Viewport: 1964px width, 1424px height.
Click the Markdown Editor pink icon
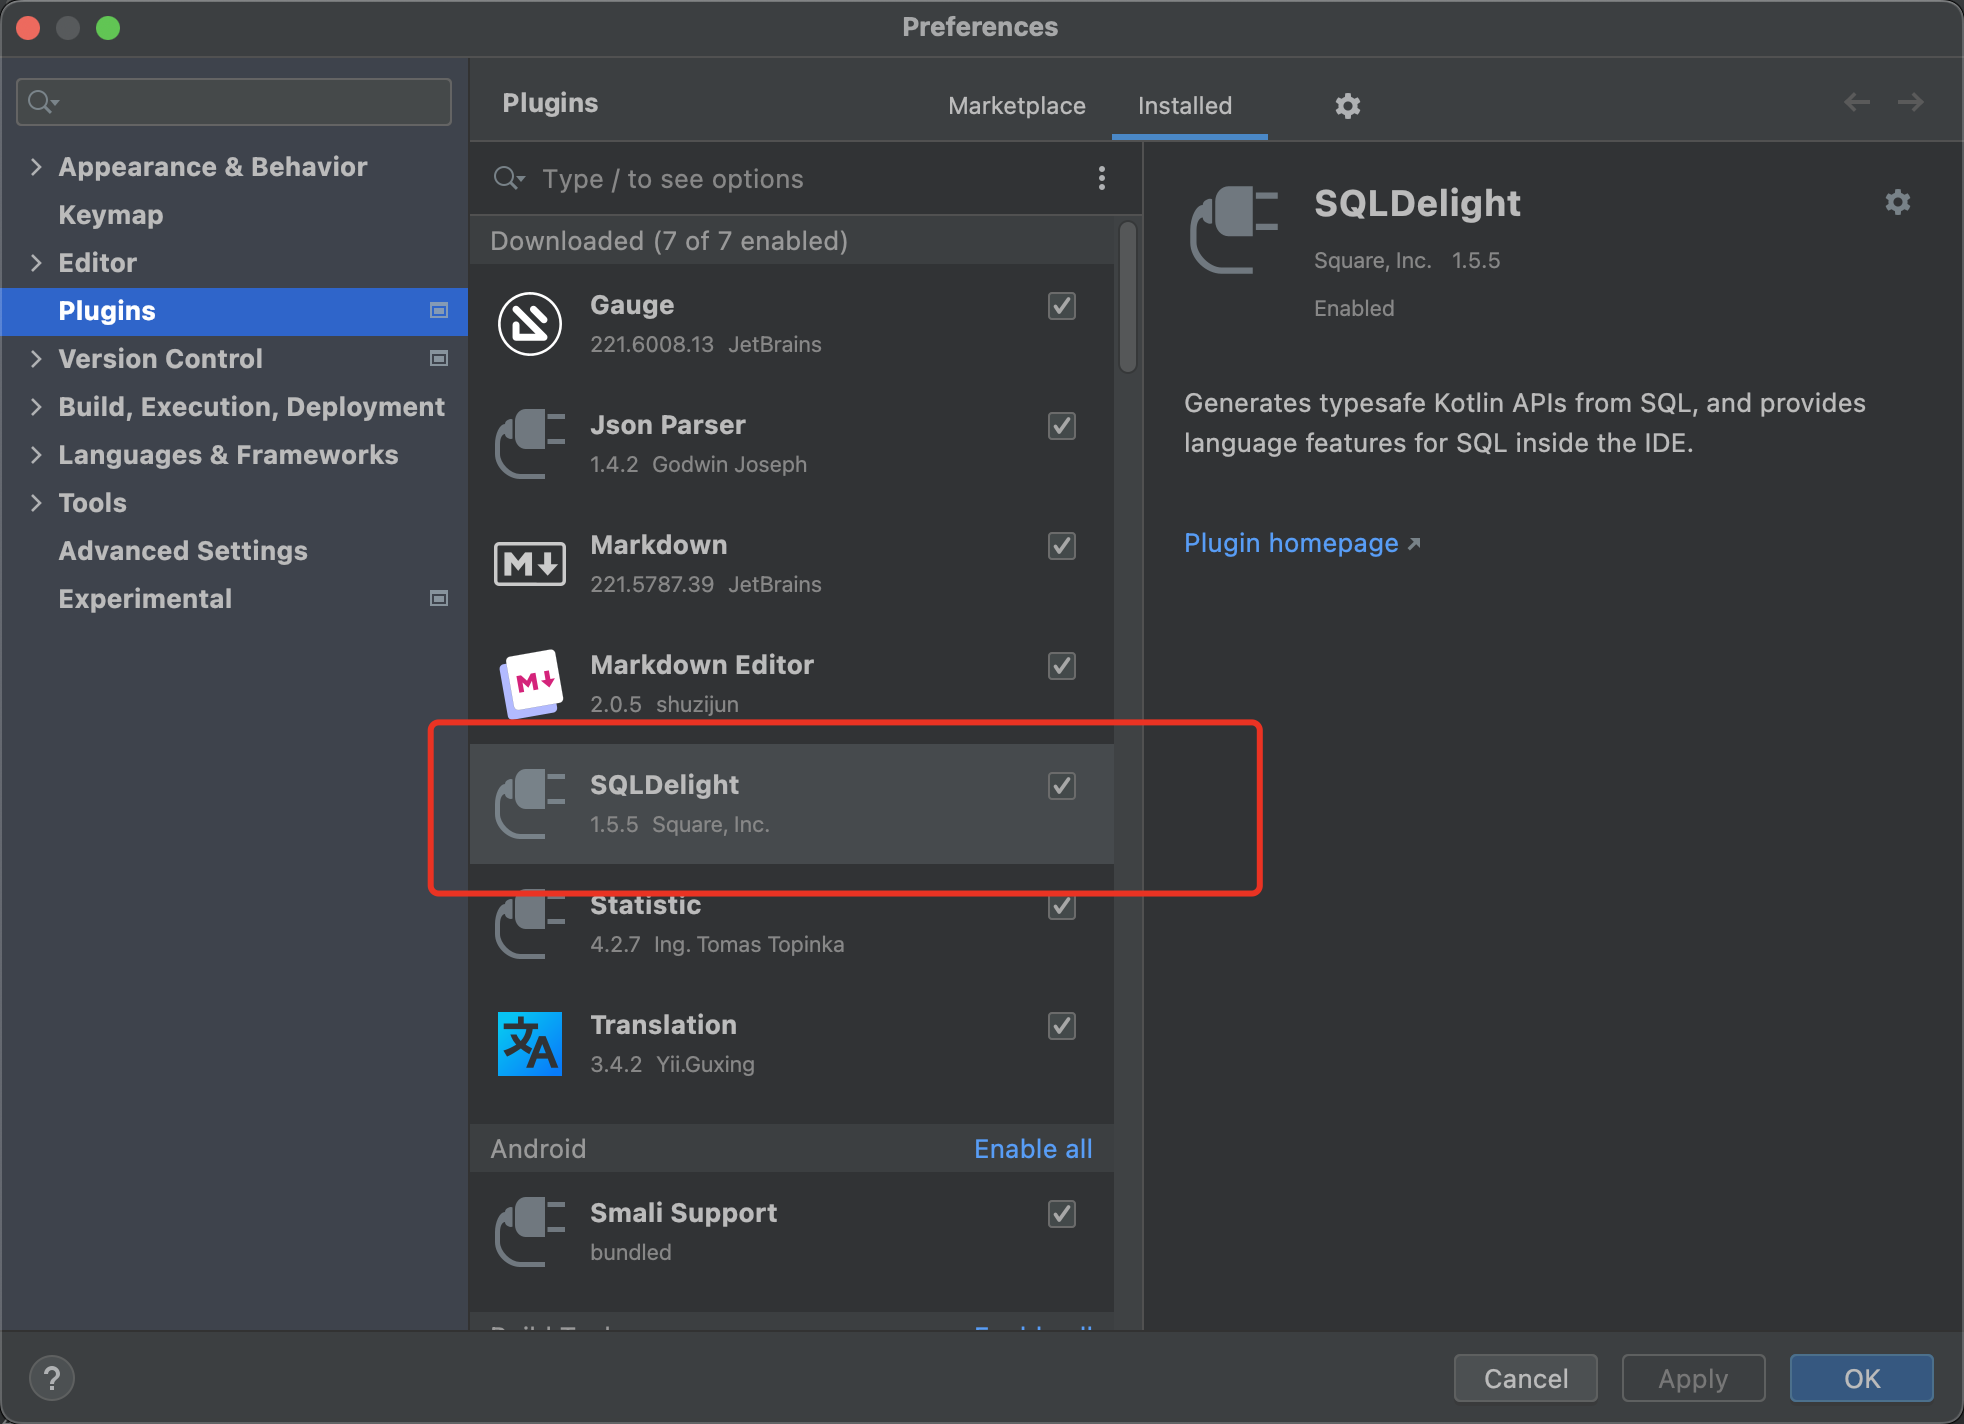pos(530,684)
